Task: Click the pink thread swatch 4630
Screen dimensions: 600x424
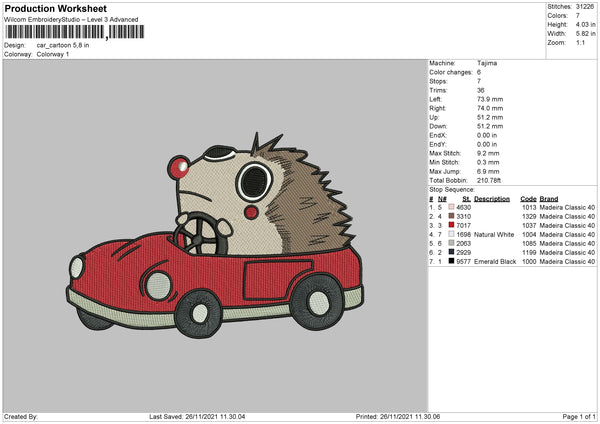Action: tap(452, 207)
